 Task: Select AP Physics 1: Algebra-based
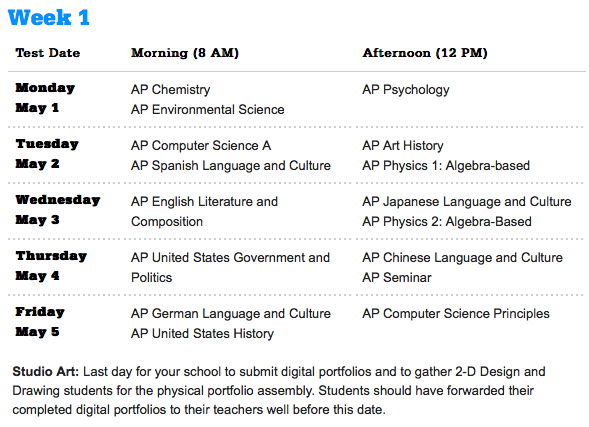tap(446, 166)
